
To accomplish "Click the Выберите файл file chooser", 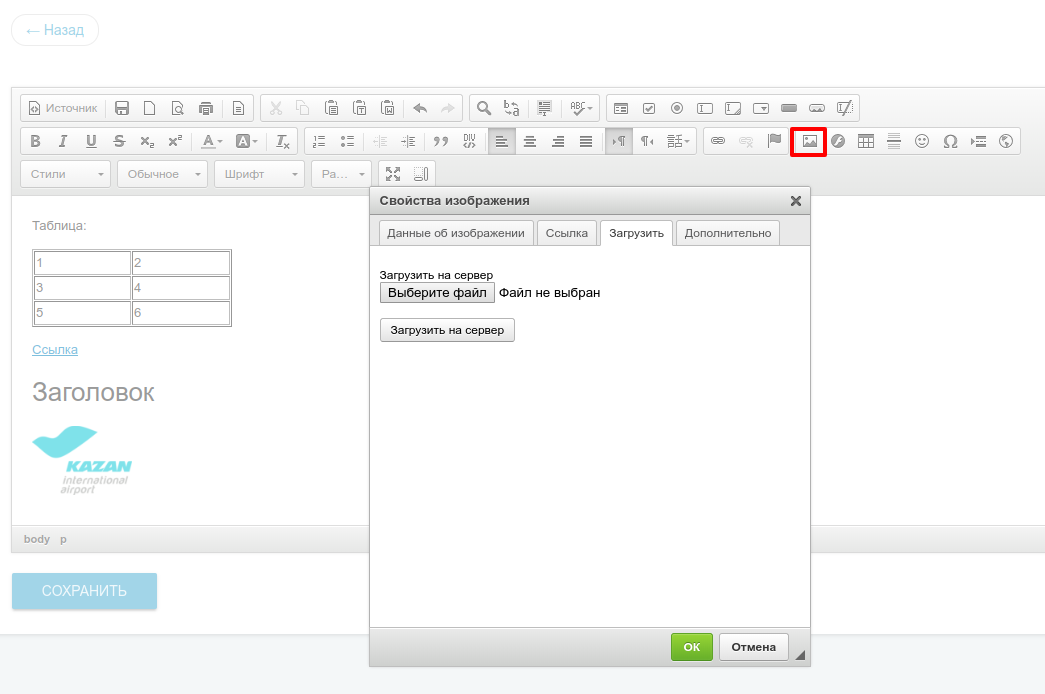I will tap(437, 293).
